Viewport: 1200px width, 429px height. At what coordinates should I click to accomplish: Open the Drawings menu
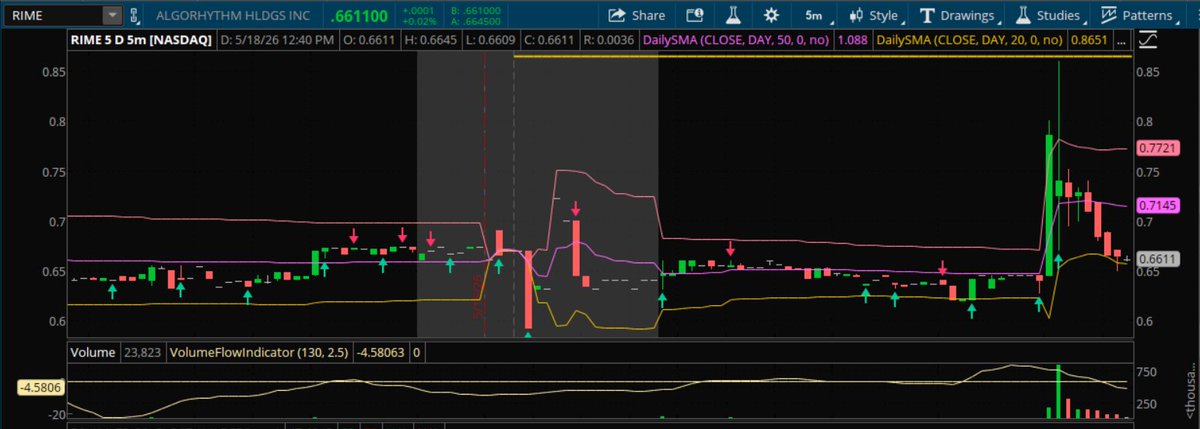(x=961, y=16)
